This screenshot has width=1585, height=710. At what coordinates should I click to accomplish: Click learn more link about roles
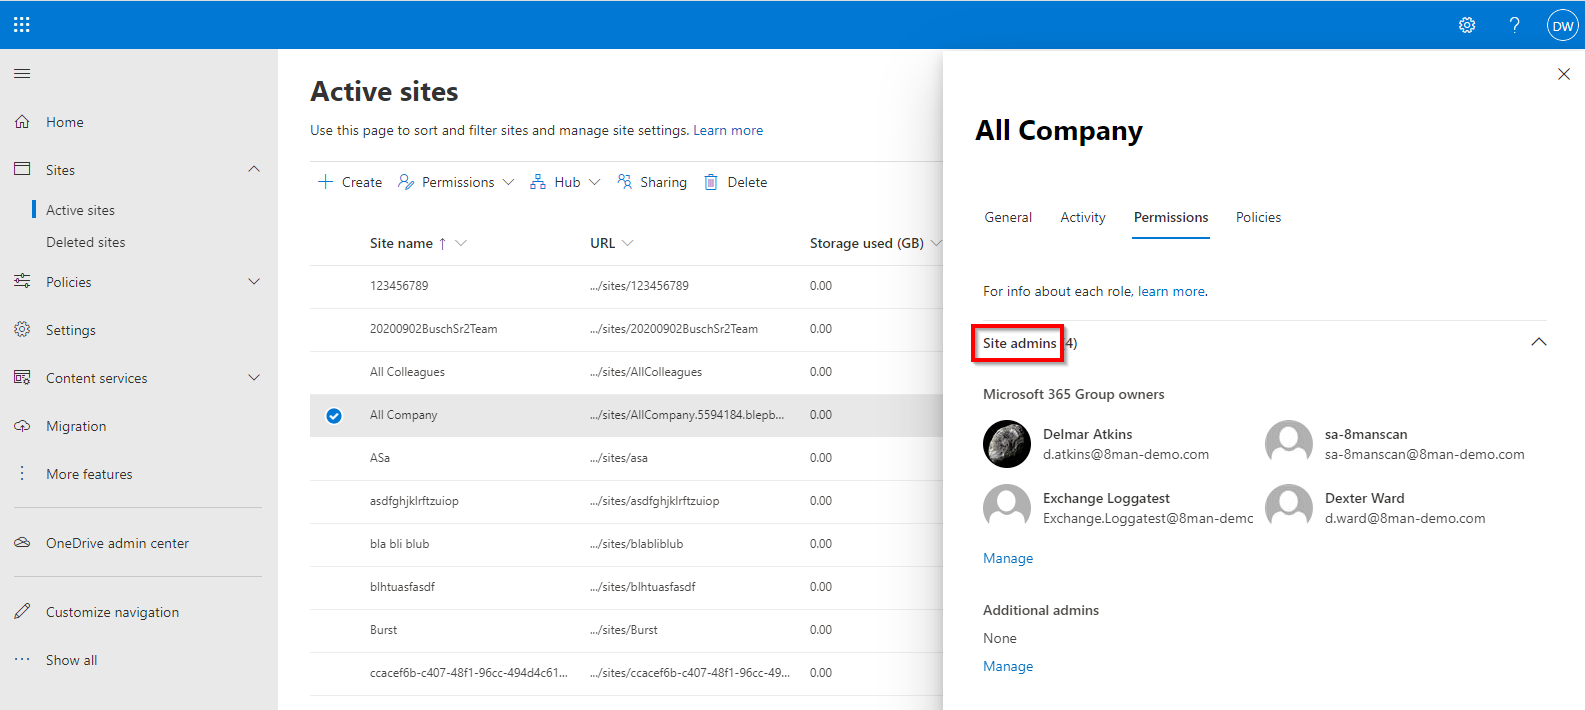pos(1171,291)
